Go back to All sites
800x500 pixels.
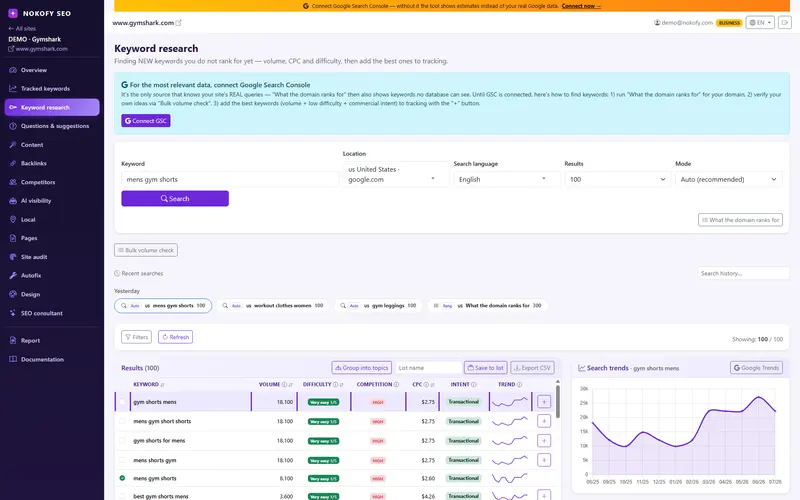[22, 29]
